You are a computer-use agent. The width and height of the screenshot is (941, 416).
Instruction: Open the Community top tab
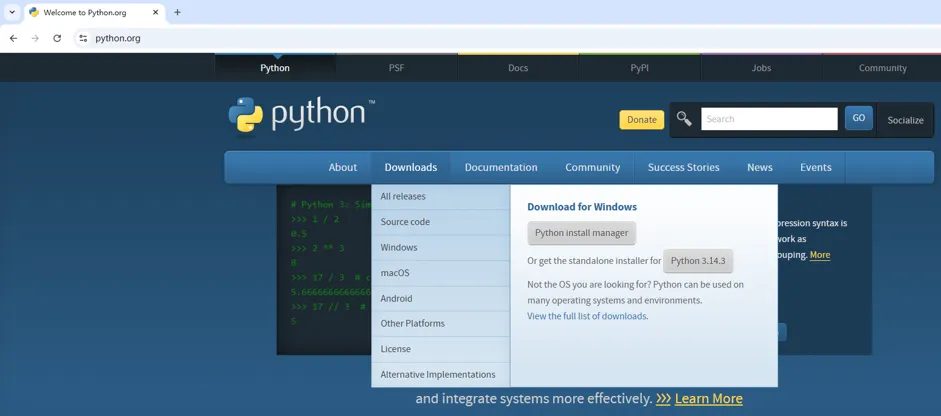tap(882, 68)
